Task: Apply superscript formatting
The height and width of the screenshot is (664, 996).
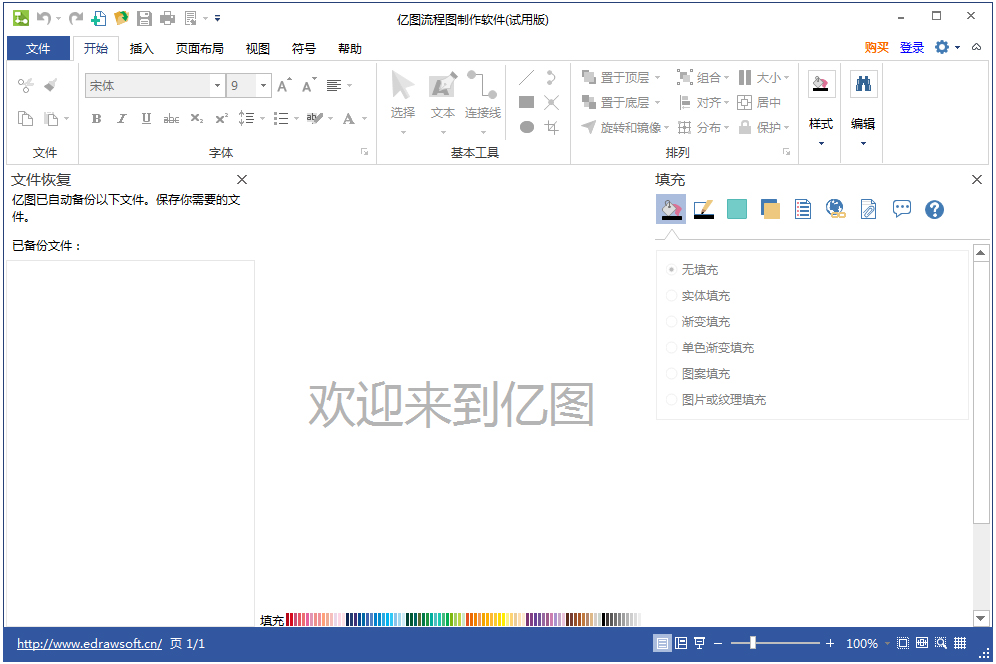Action: pos(221,119)
